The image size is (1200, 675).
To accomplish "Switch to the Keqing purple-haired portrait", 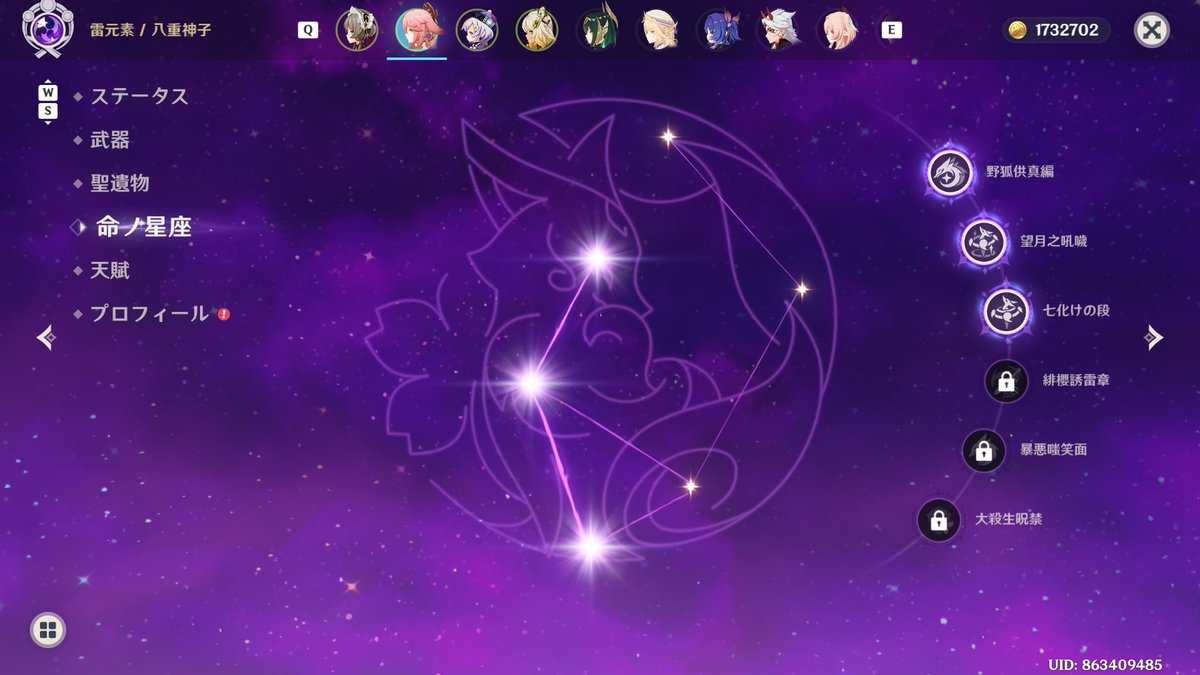I will coord(477,30).
